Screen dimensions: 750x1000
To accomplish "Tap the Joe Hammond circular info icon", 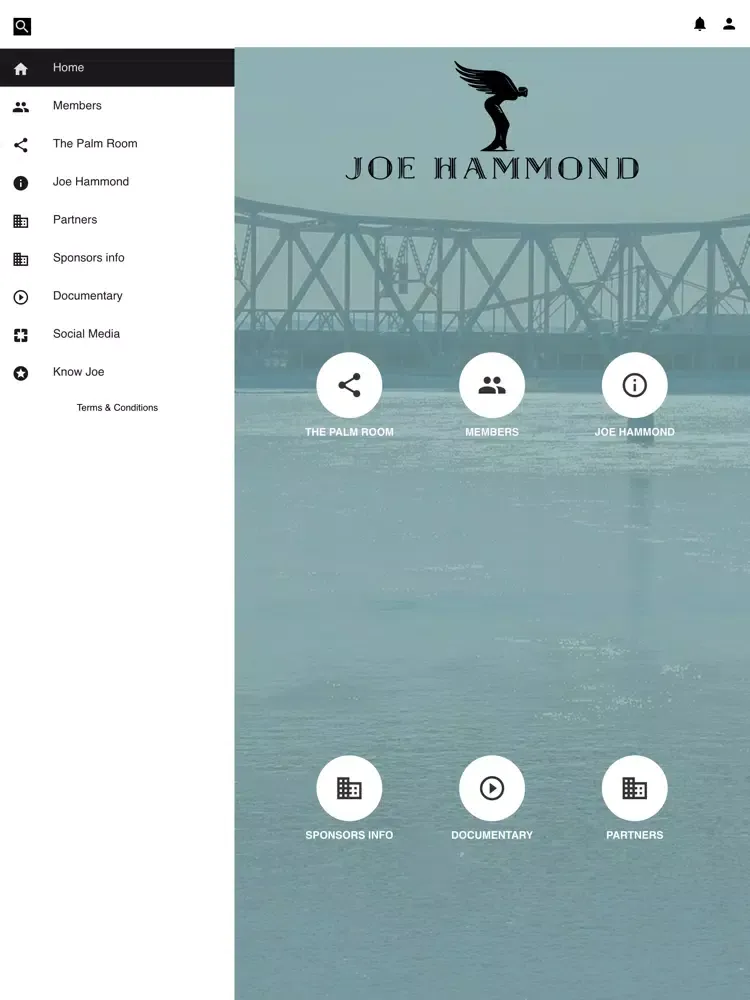I will pyautogui.click(x=635, y=385).
